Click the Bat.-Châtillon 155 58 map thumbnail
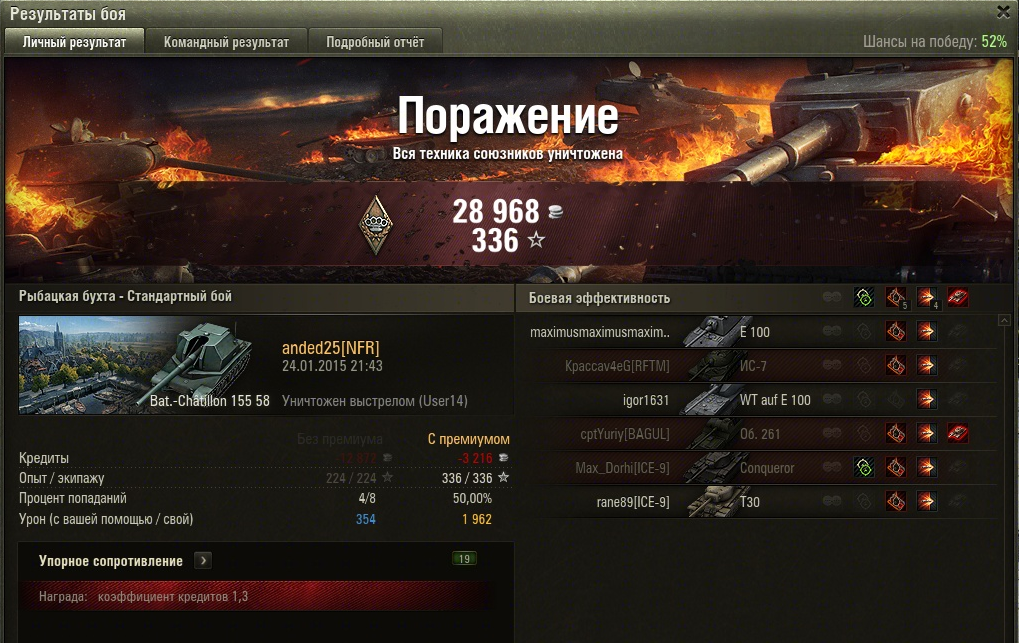Screen dimensions: 1019x643 [x=146, y=365]
